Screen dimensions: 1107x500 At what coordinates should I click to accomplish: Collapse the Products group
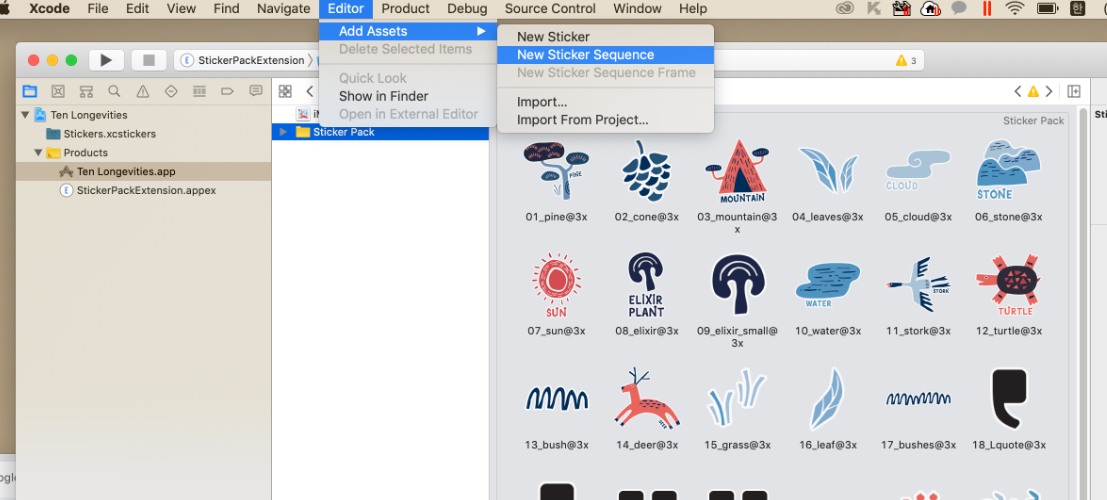point(38,153)
